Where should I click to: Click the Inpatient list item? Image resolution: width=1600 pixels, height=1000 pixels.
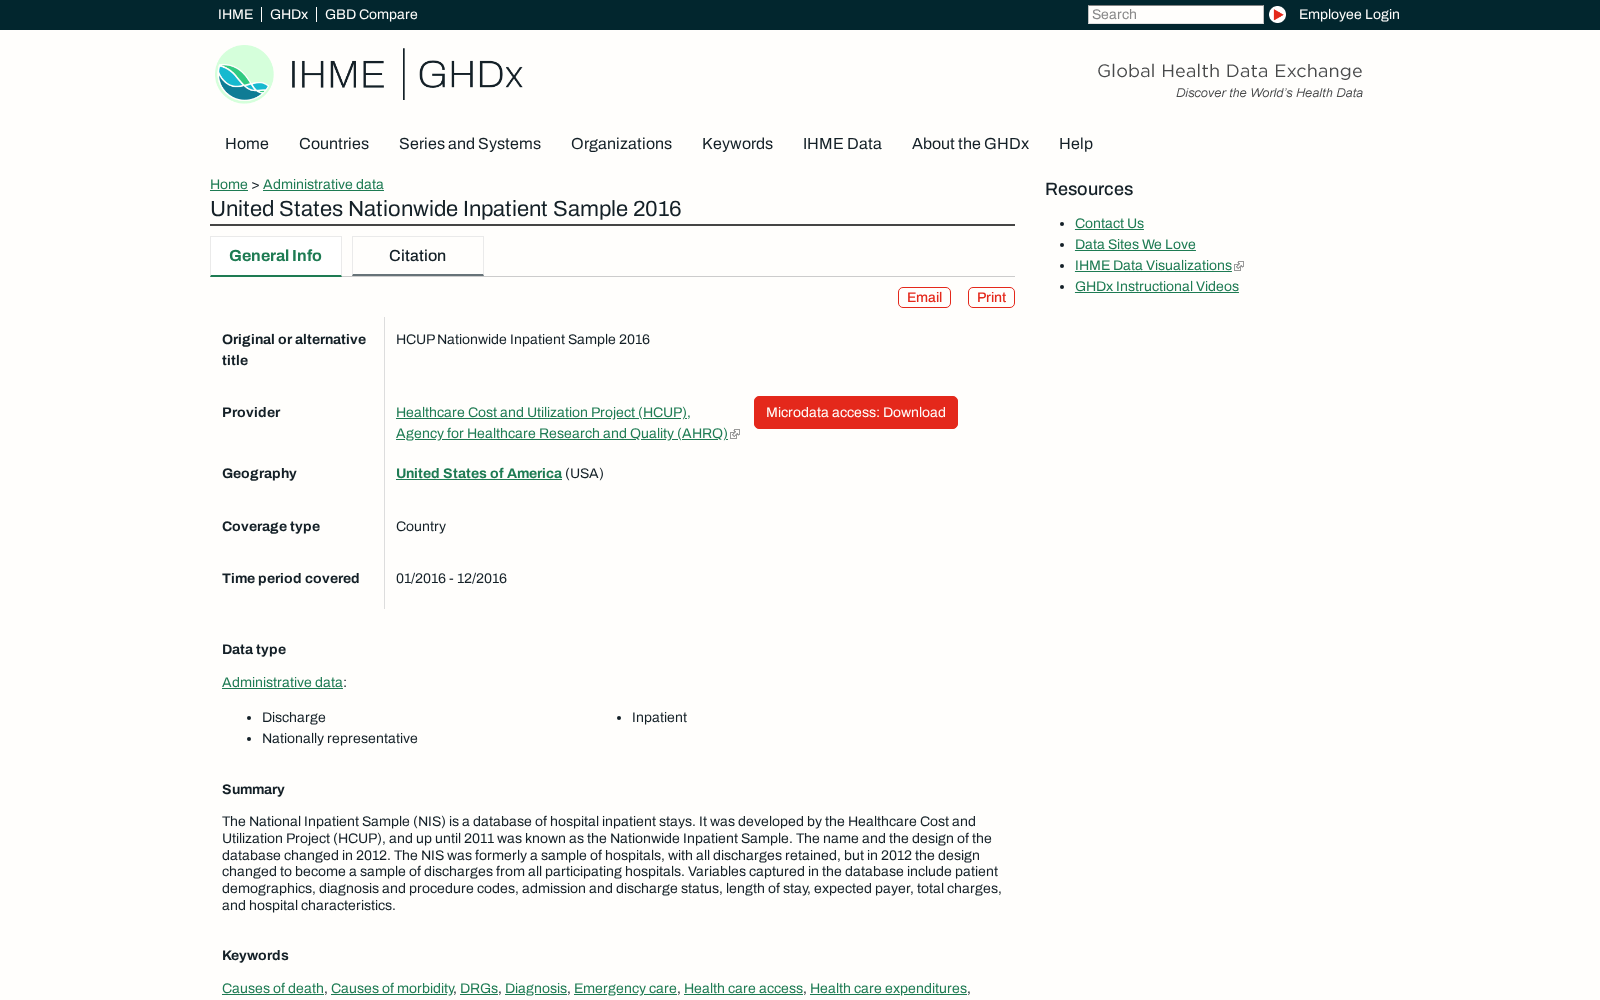pos(659,717)
